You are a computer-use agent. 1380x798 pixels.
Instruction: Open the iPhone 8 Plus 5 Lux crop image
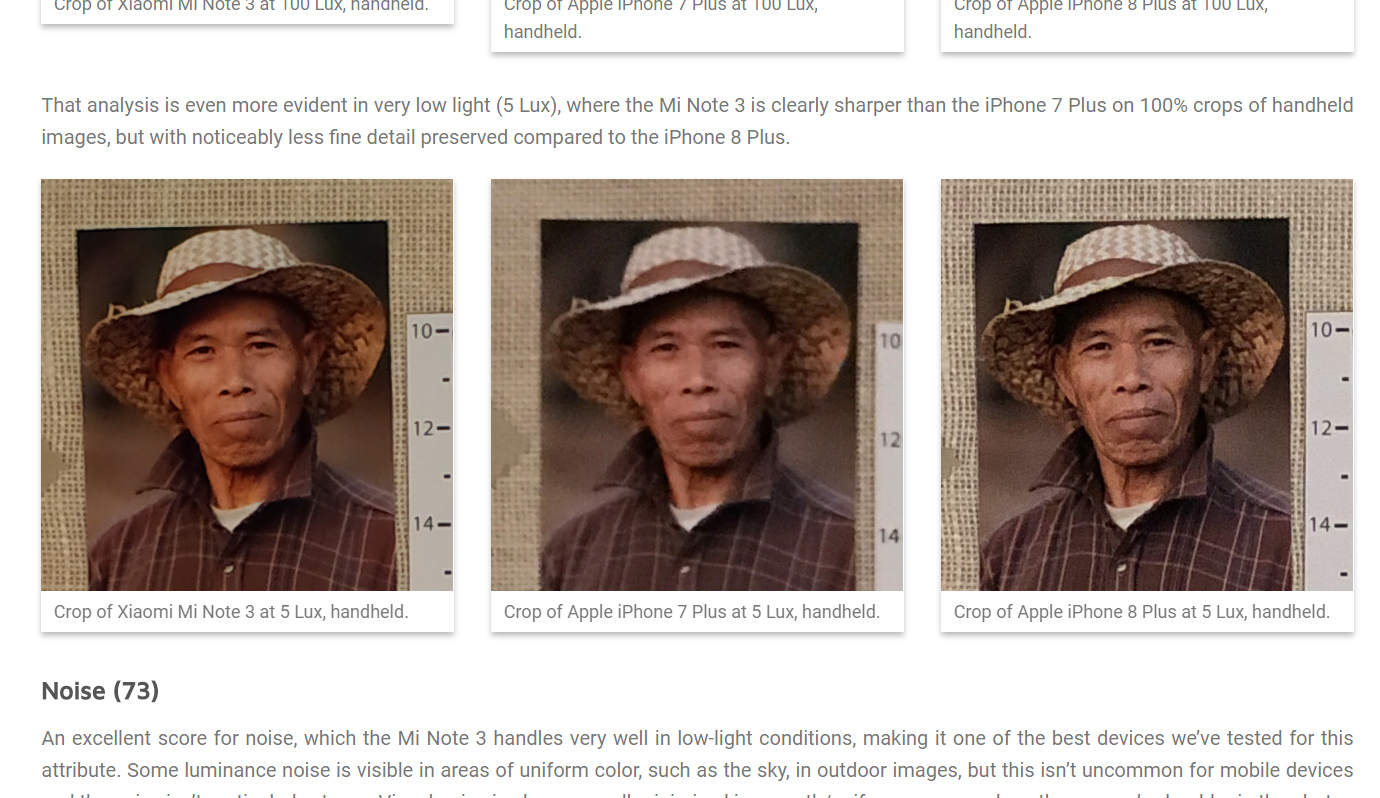(1147, 385)
